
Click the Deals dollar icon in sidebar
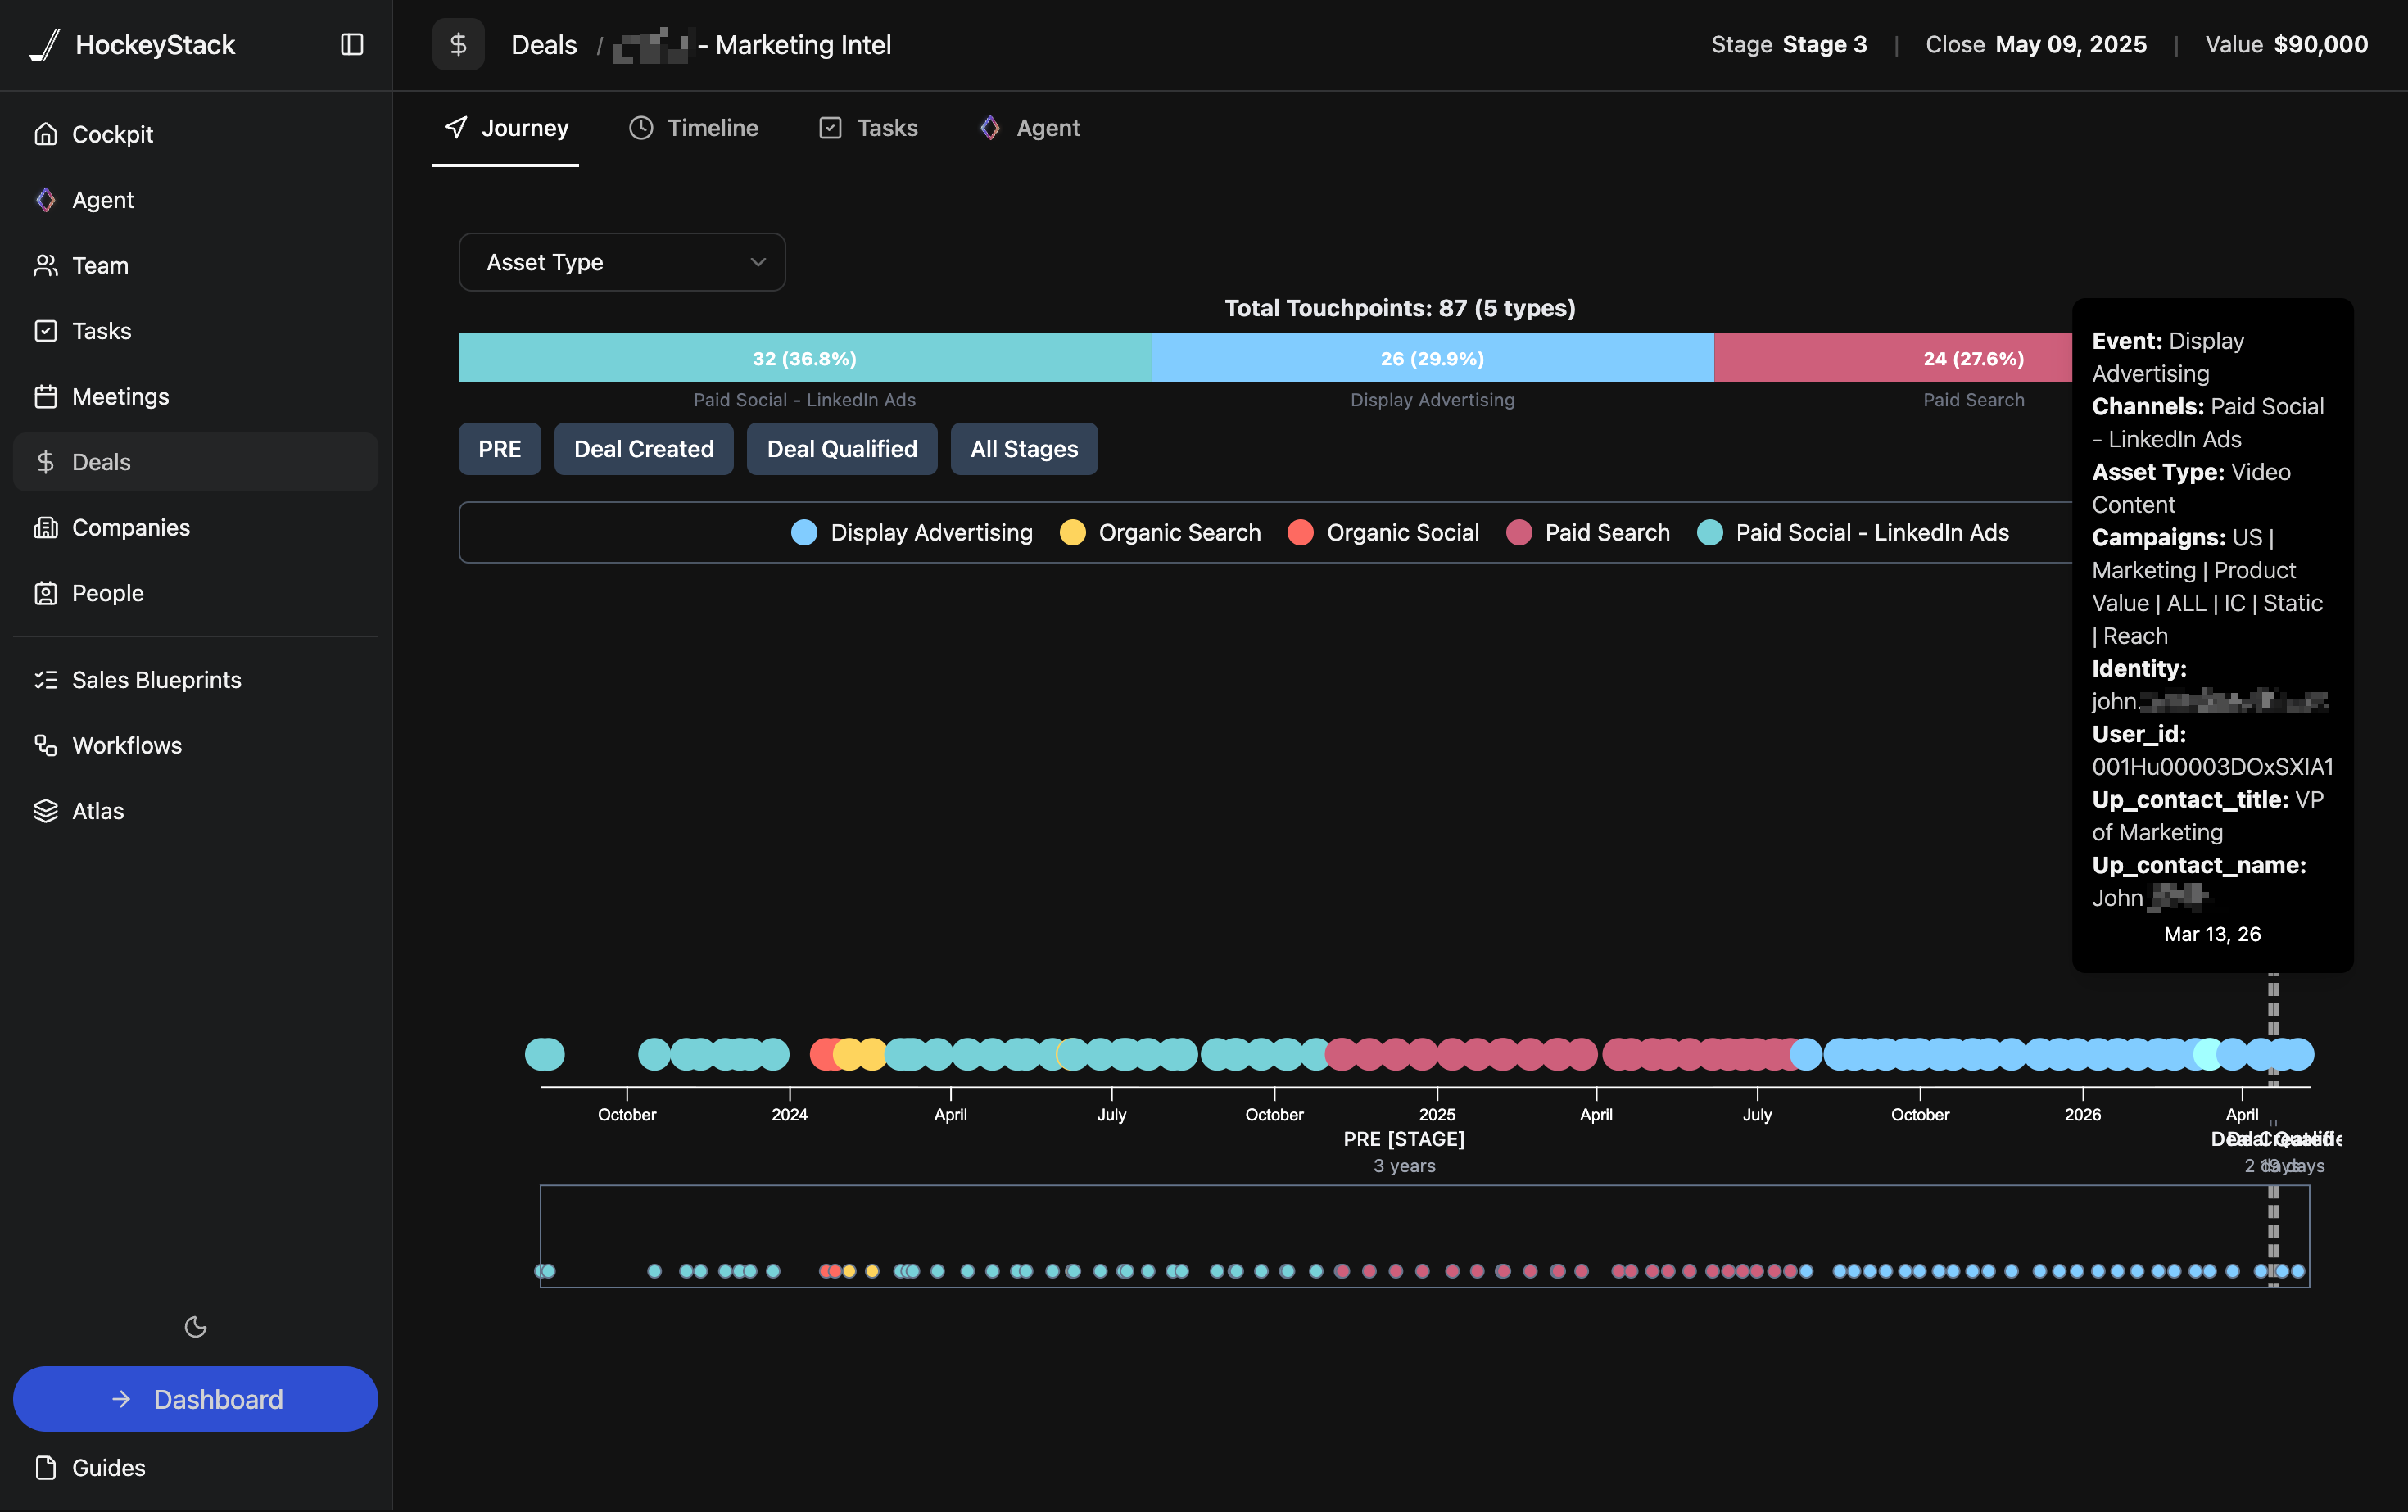45,462
